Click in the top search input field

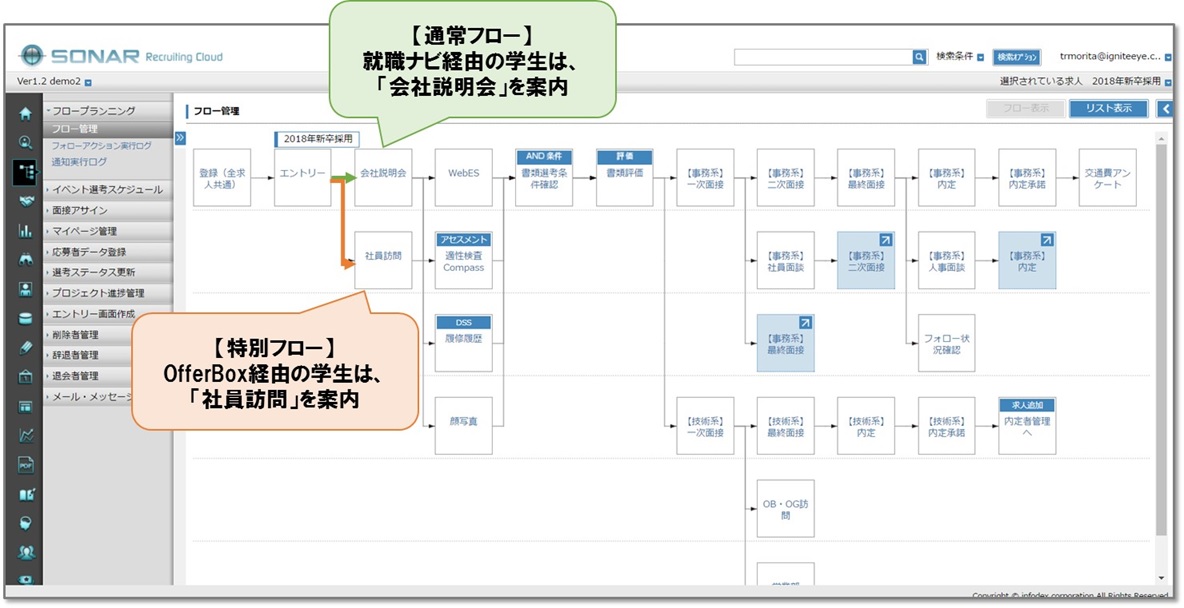click(x=823, y=57)
